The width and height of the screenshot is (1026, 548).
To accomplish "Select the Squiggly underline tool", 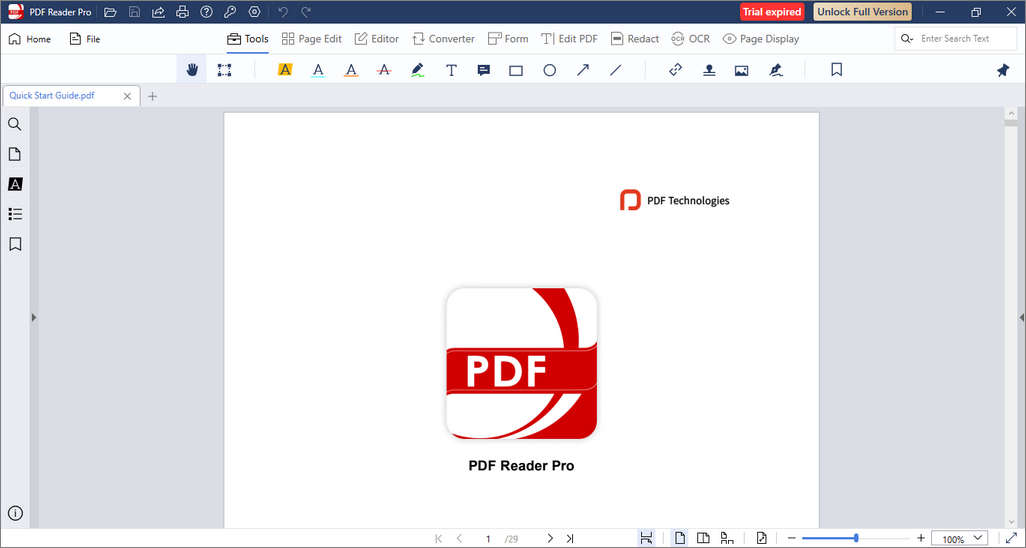I will (x=351, y=70).
